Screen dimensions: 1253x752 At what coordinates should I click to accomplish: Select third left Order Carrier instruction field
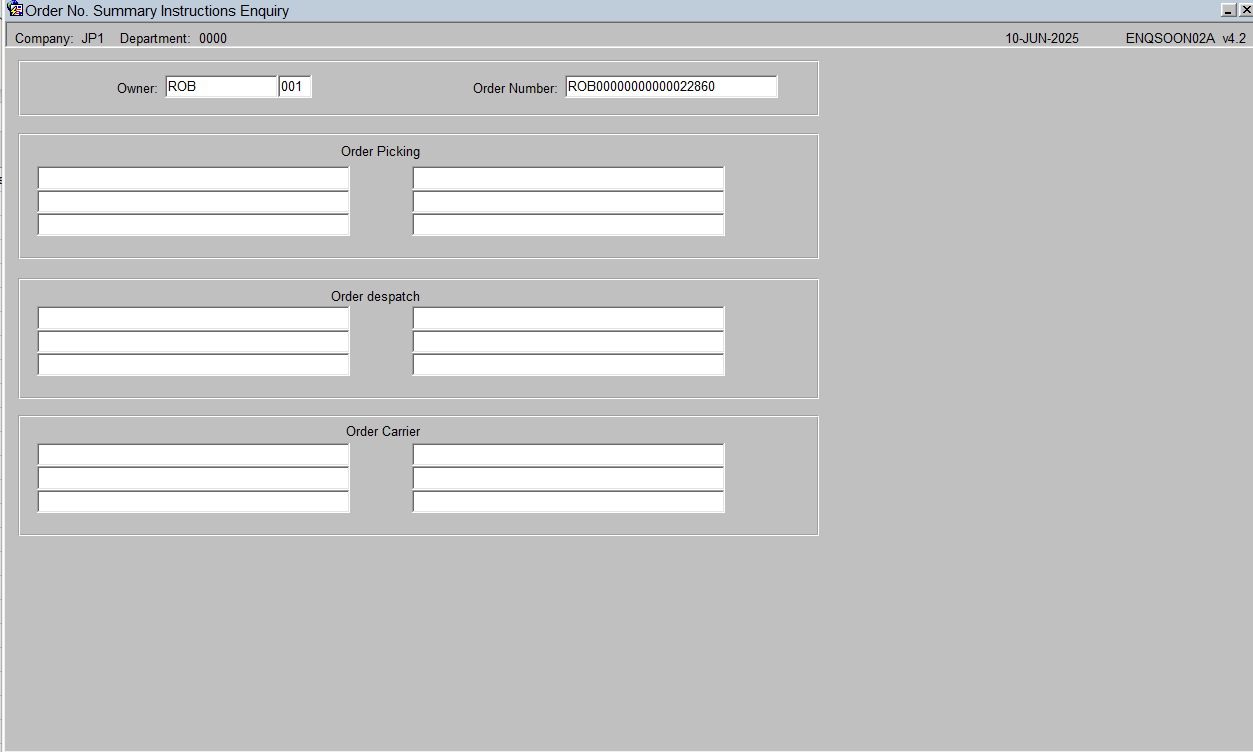pos(193,501)
